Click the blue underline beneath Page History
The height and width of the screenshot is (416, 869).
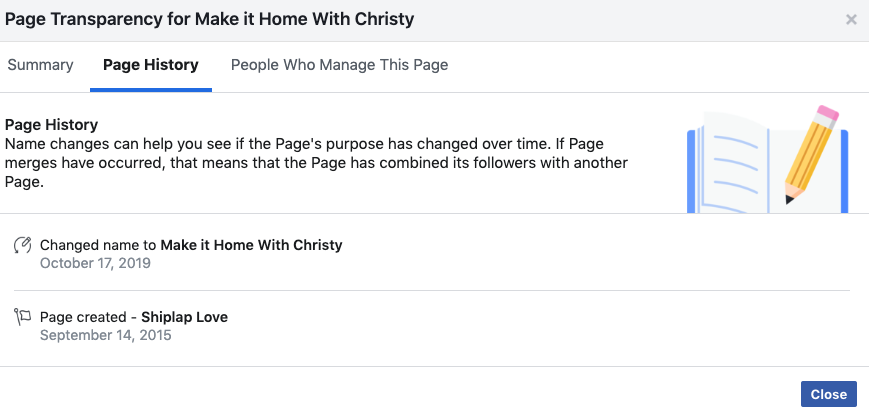[151, 90]
